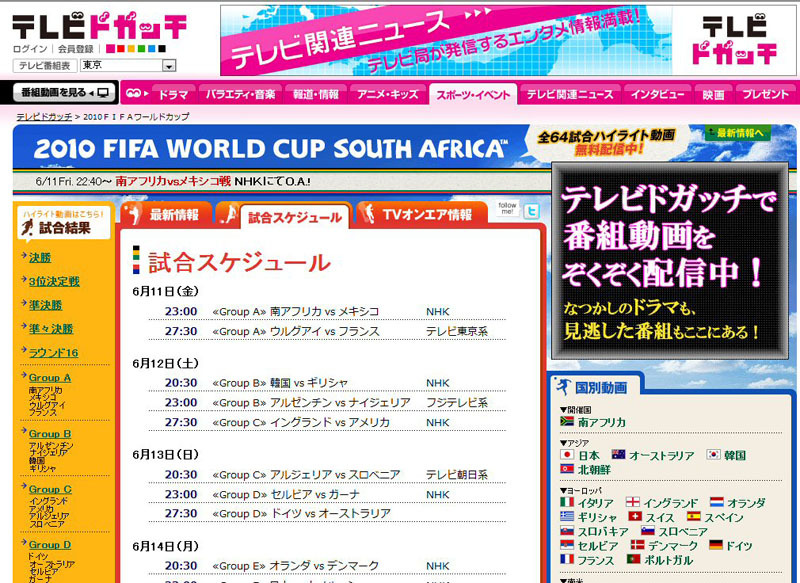Click the North Korea flag icon
The image size is (800, 583).
point(567,468)
